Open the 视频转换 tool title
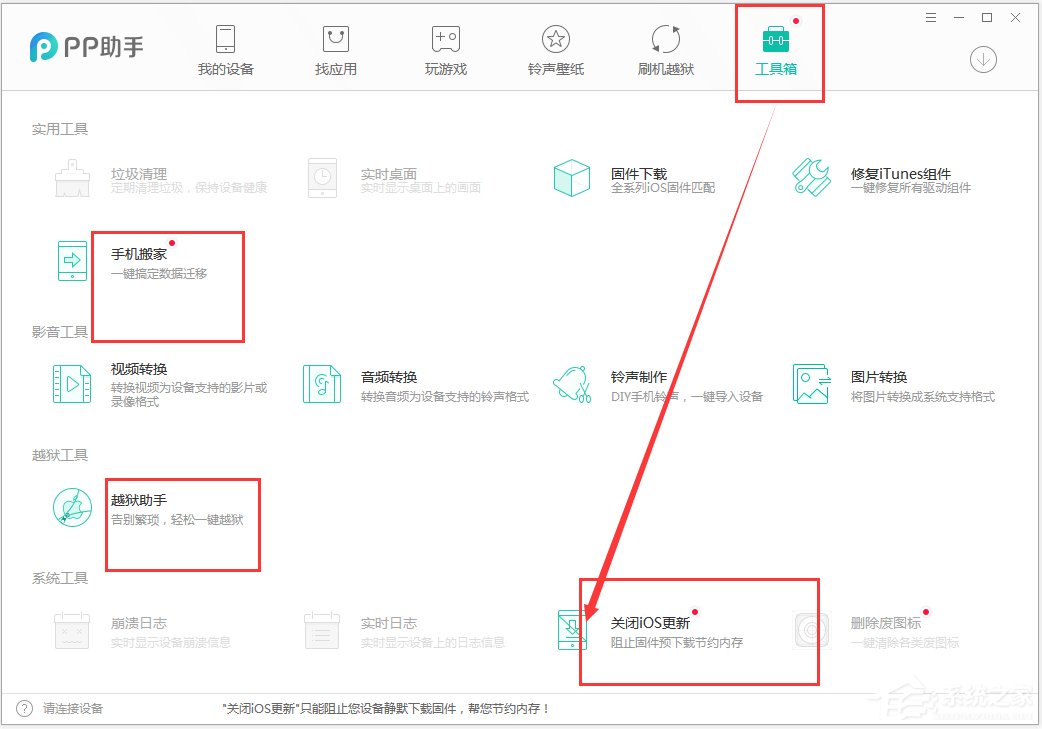Viewport: 1042px width, 729px height. click(x=139, y=369)
